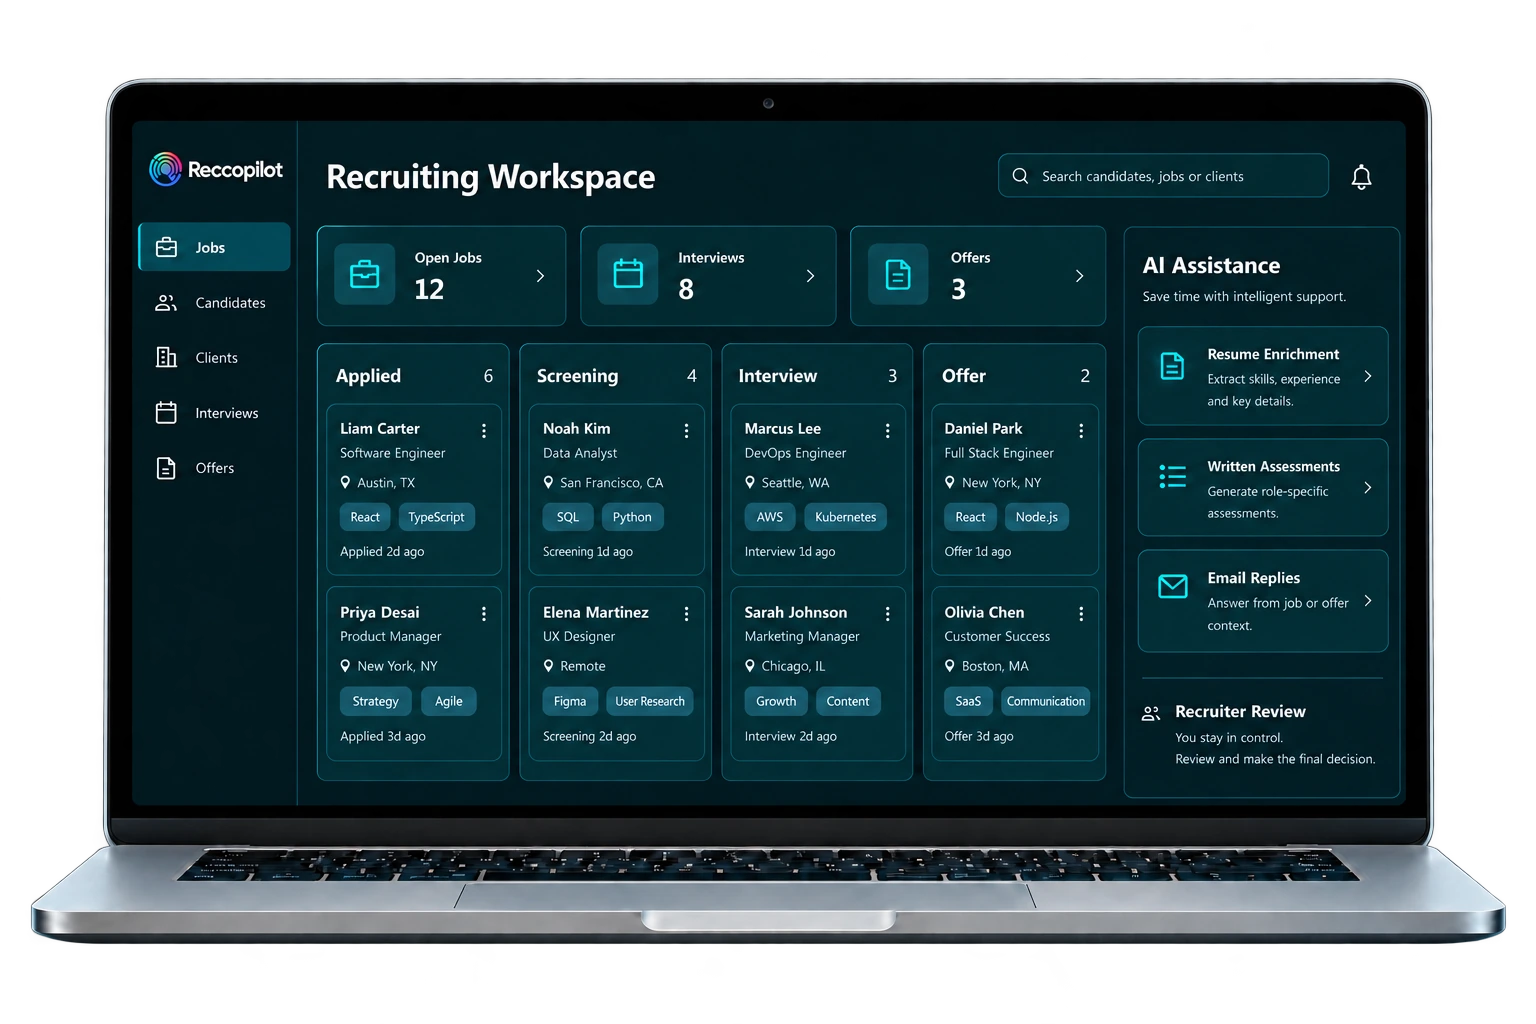
Task: Click the Communication tag on Olivia Chen
Action: click(x=1046, y=701)
